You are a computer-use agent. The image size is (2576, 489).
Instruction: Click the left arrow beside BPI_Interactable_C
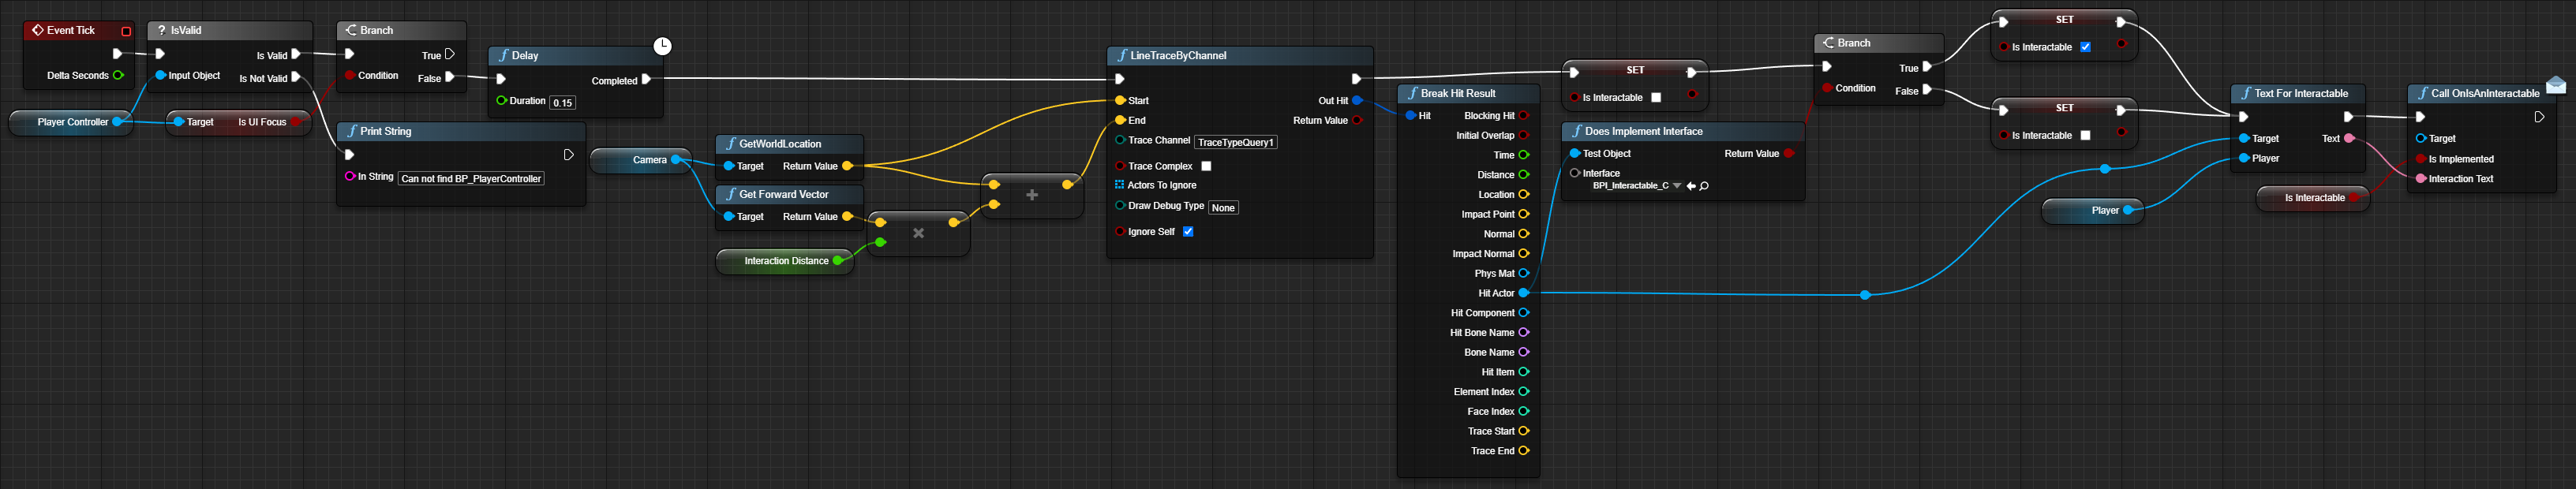point(1691,186)
